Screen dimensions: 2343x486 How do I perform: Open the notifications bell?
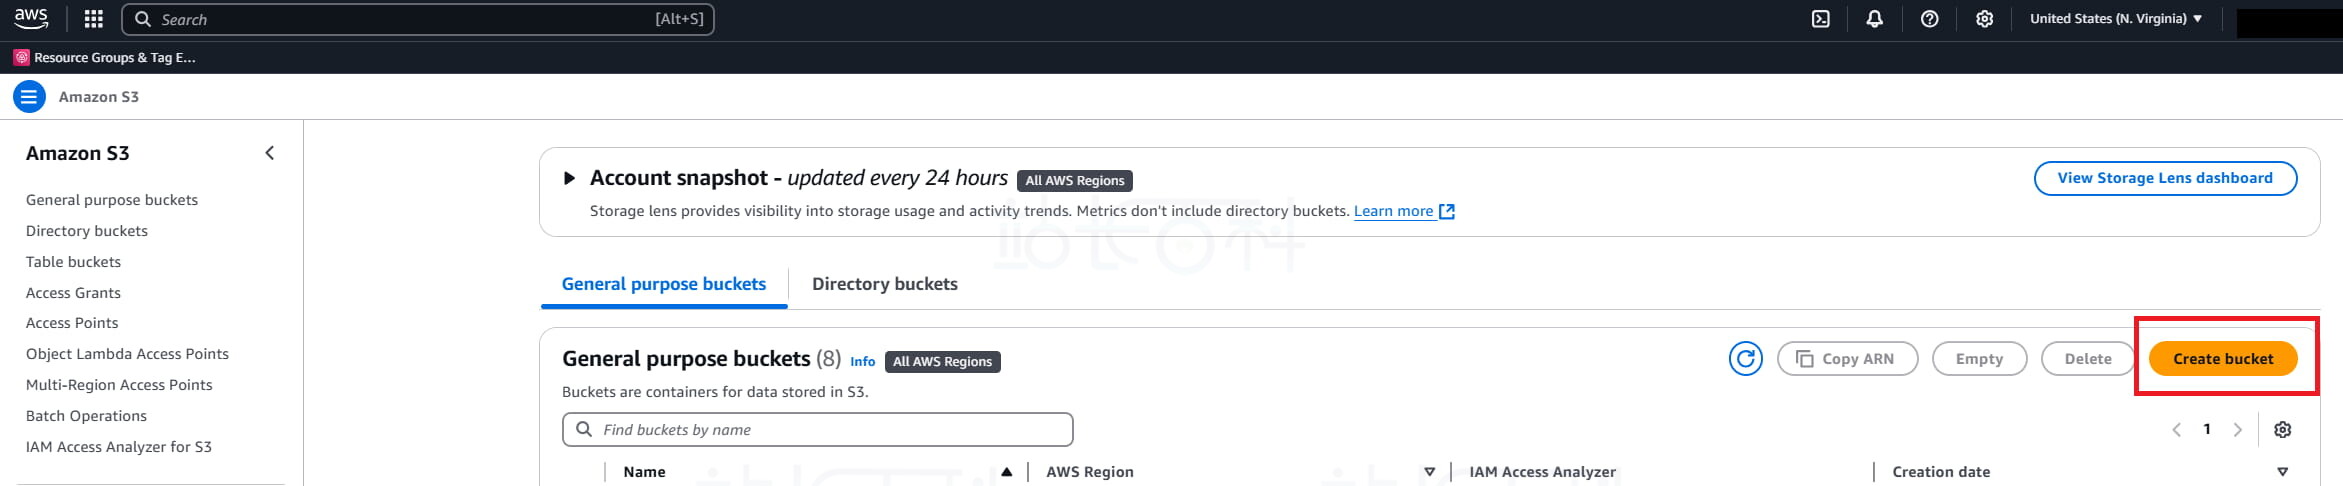(1875, 19)
